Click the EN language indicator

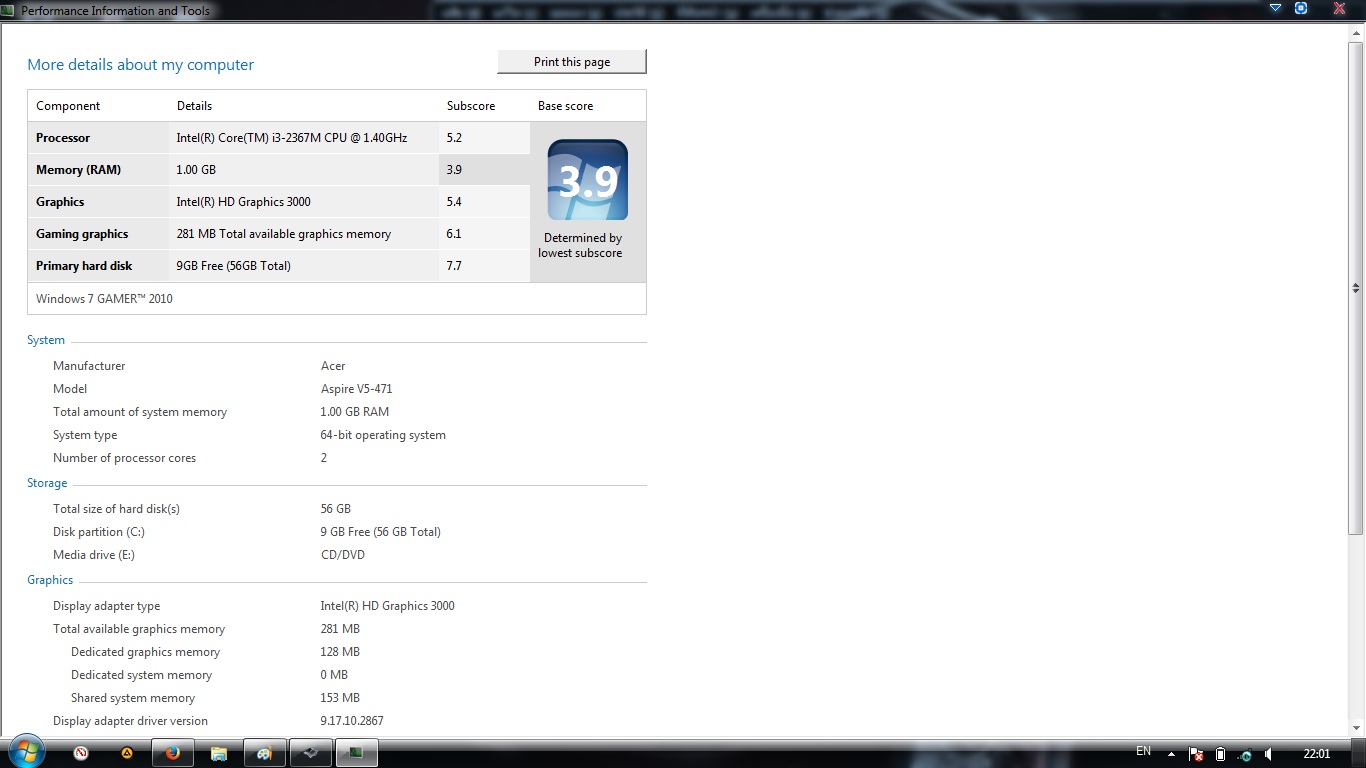[x=1144, y=752]
